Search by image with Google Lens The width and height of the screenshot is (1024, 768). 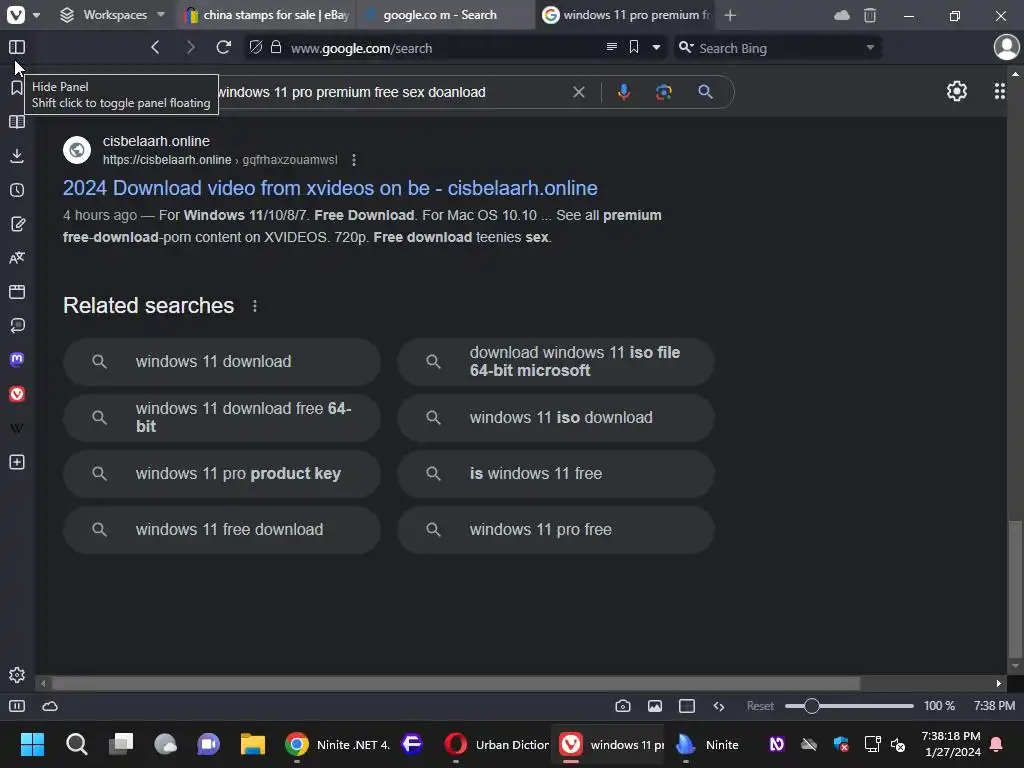(x=664, y=92)
